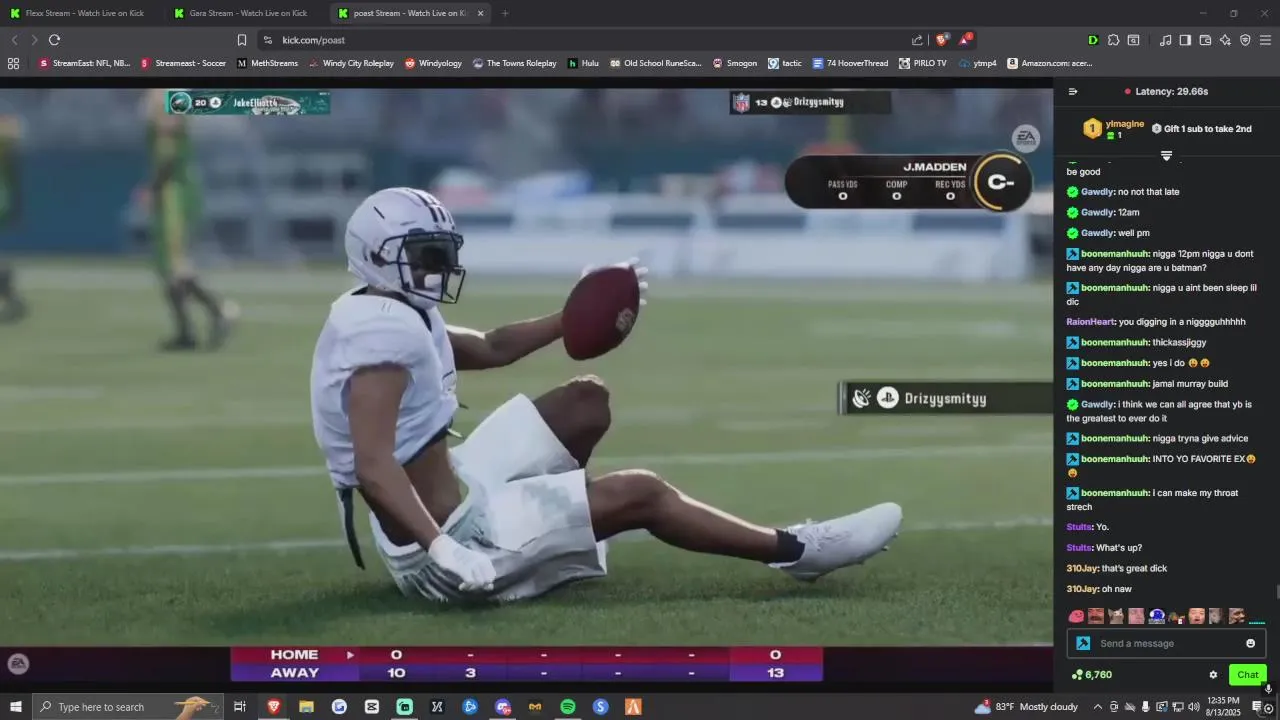Expand the gift leaderboard chevron

point(1166,156)
